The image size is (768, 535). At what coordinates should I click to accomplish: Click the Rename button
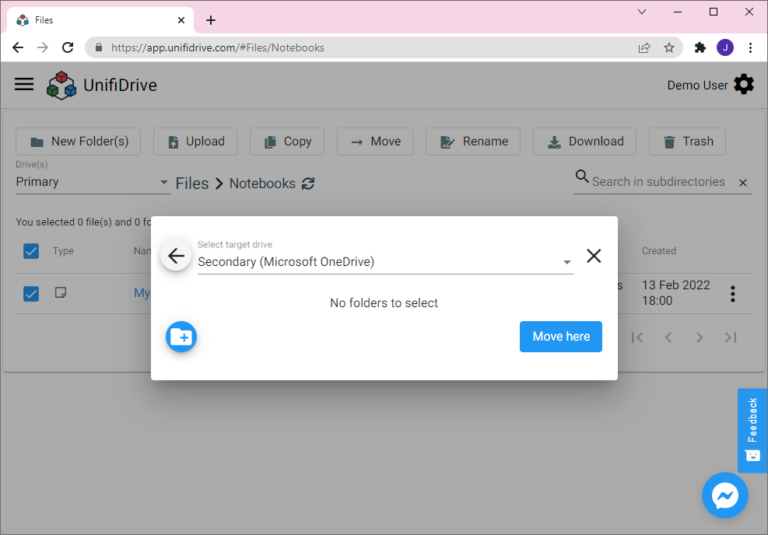pos(473,142)
